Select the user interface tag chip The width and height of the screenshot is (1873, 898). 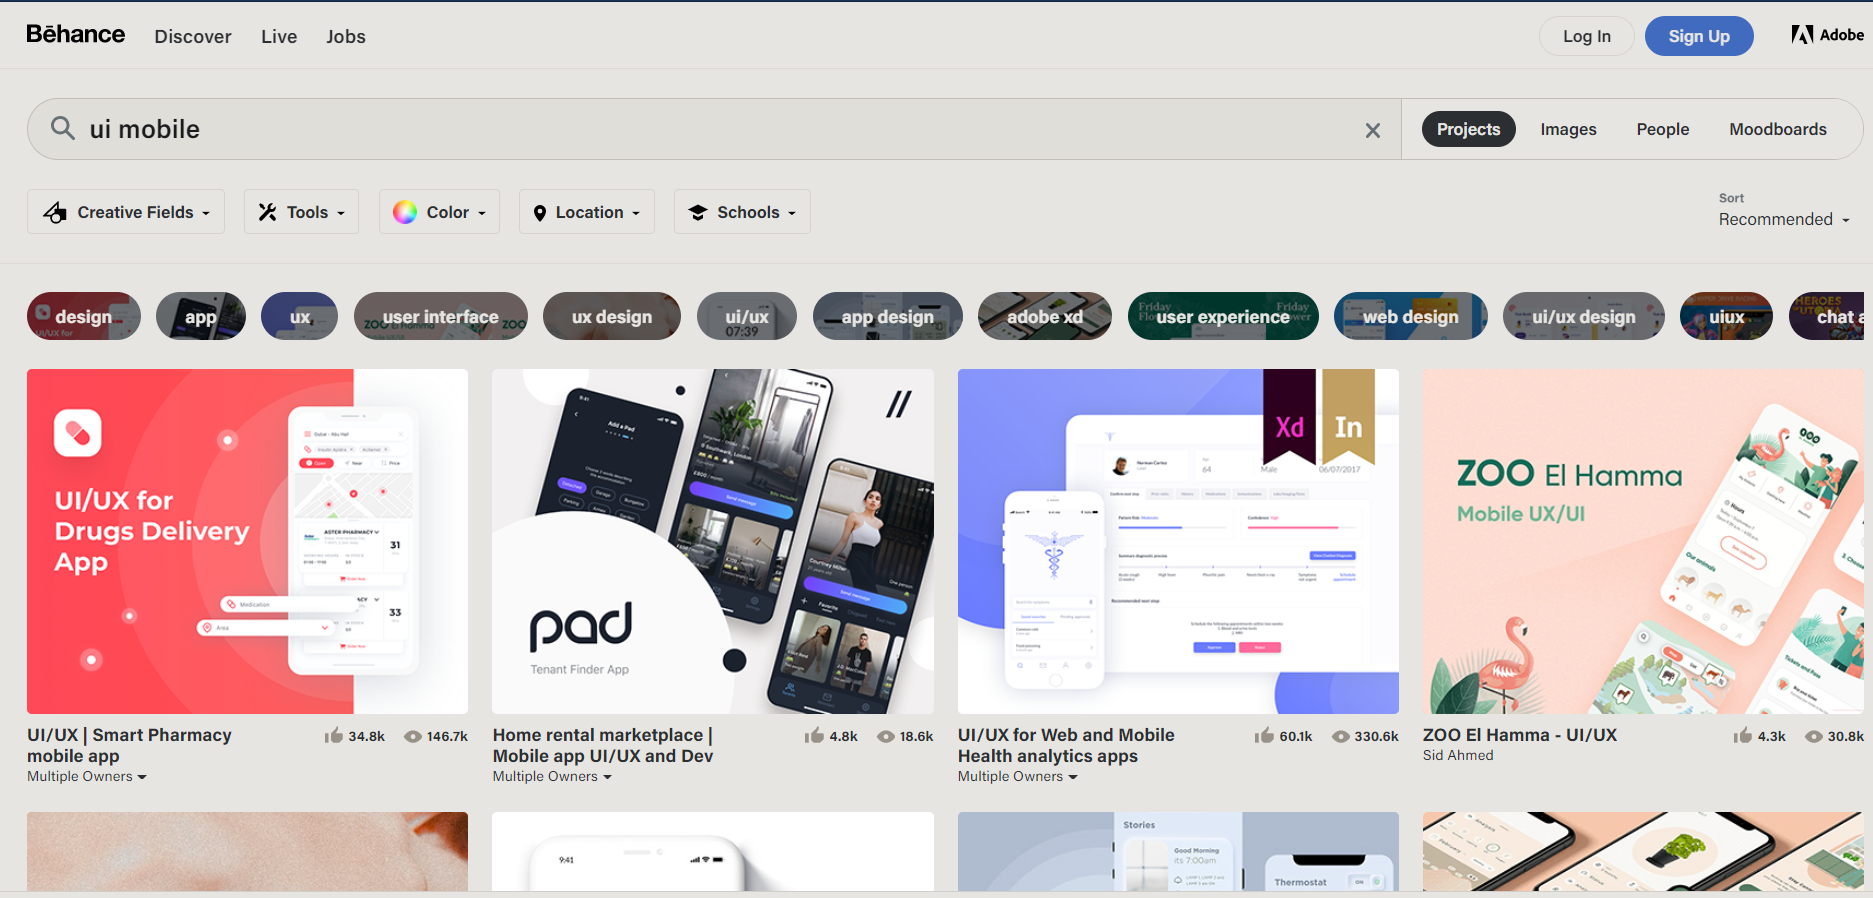pos(441,316)
